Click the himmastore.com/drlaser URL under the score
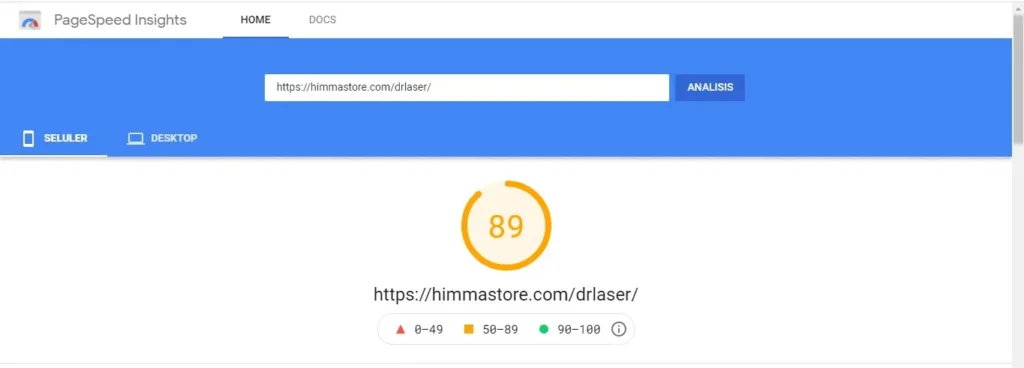The image size is (1024, 368). click(505, 294)
